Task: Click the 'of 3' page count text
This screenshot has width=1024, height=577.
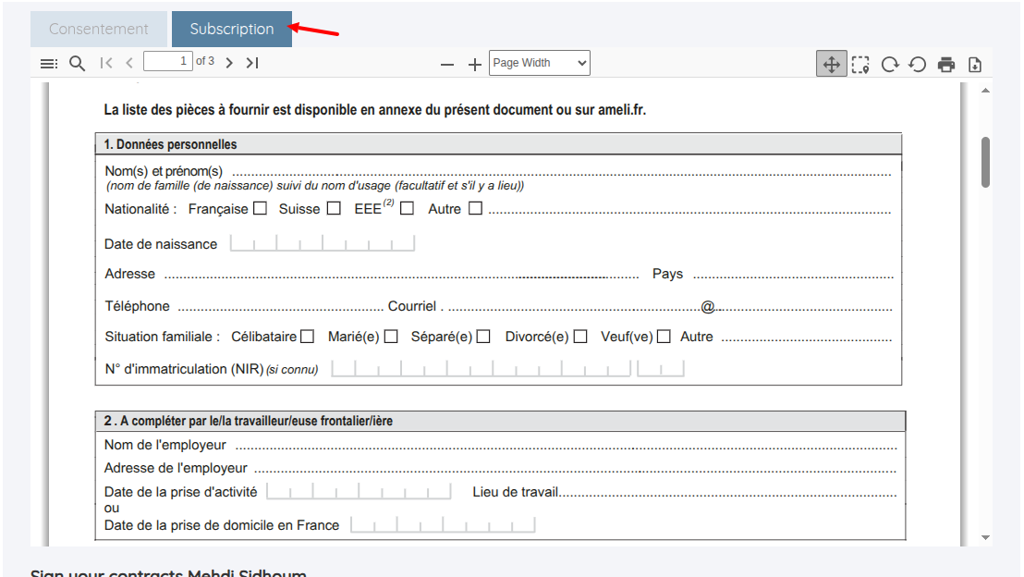Action: tap(205, 61)
